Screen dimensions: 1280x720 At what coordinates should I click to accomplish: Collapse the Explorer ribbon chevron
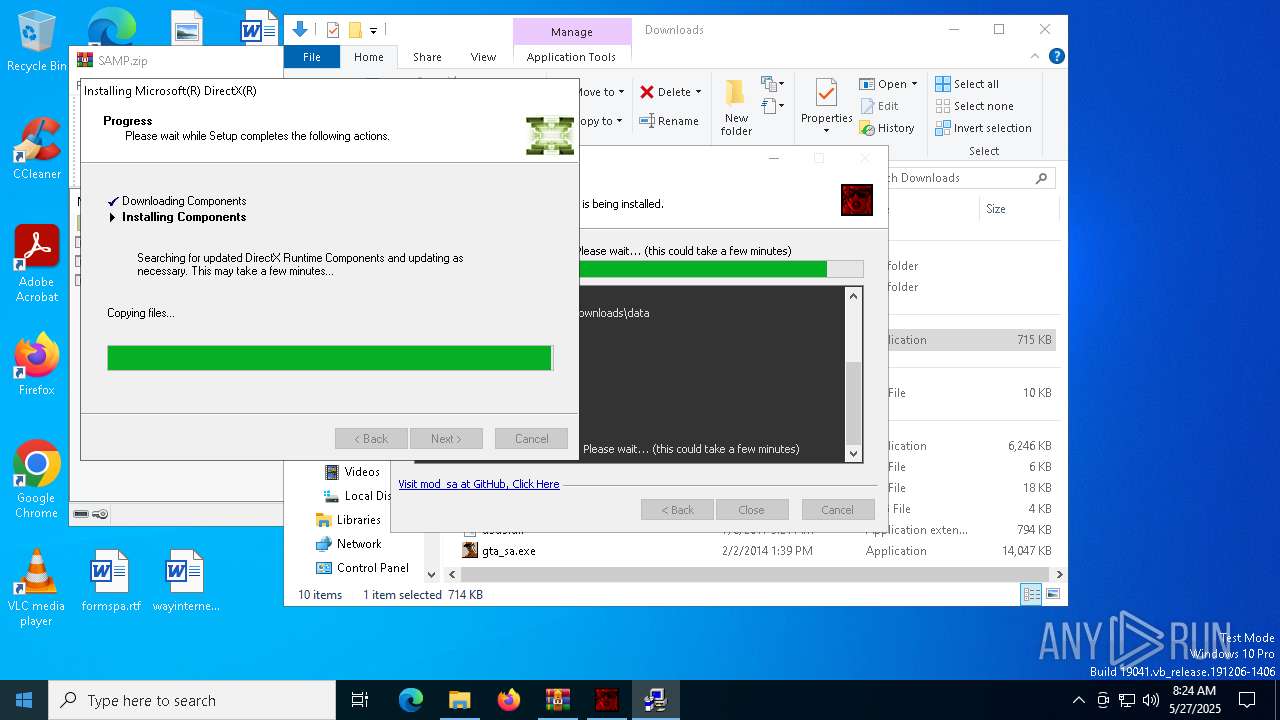pos(1033,57)
